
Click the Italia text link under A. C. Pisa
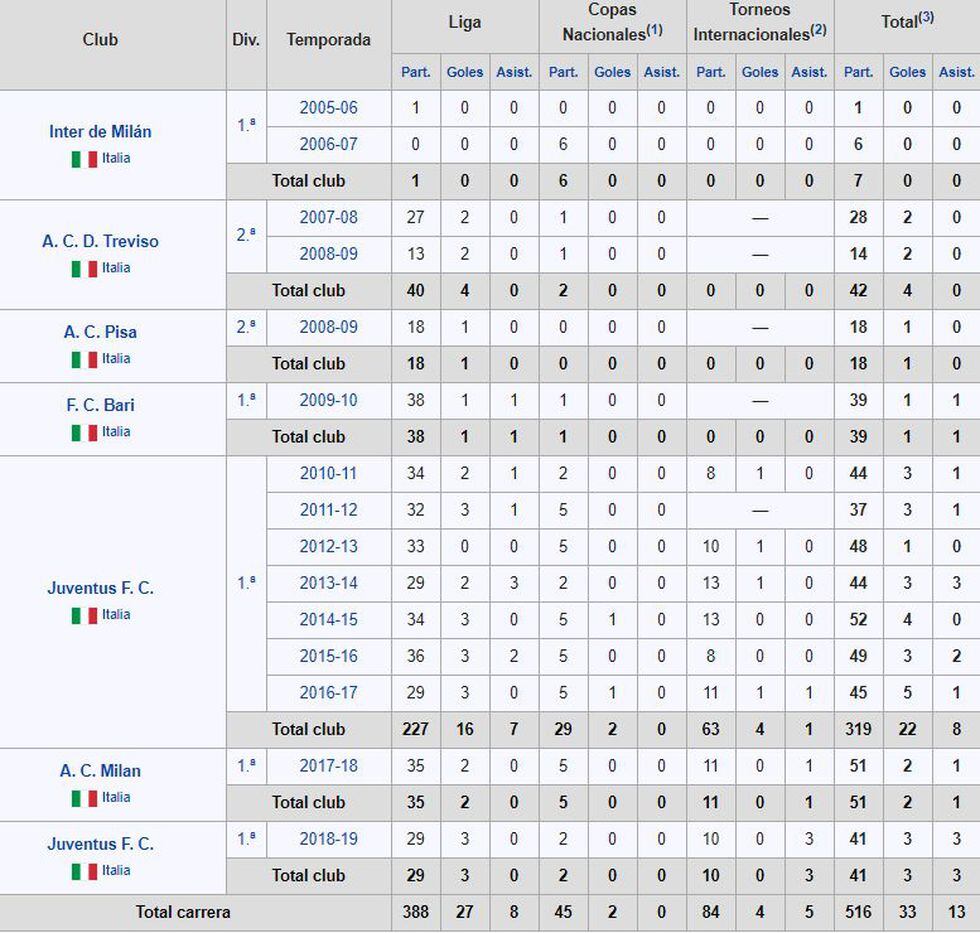click(116, 359)
